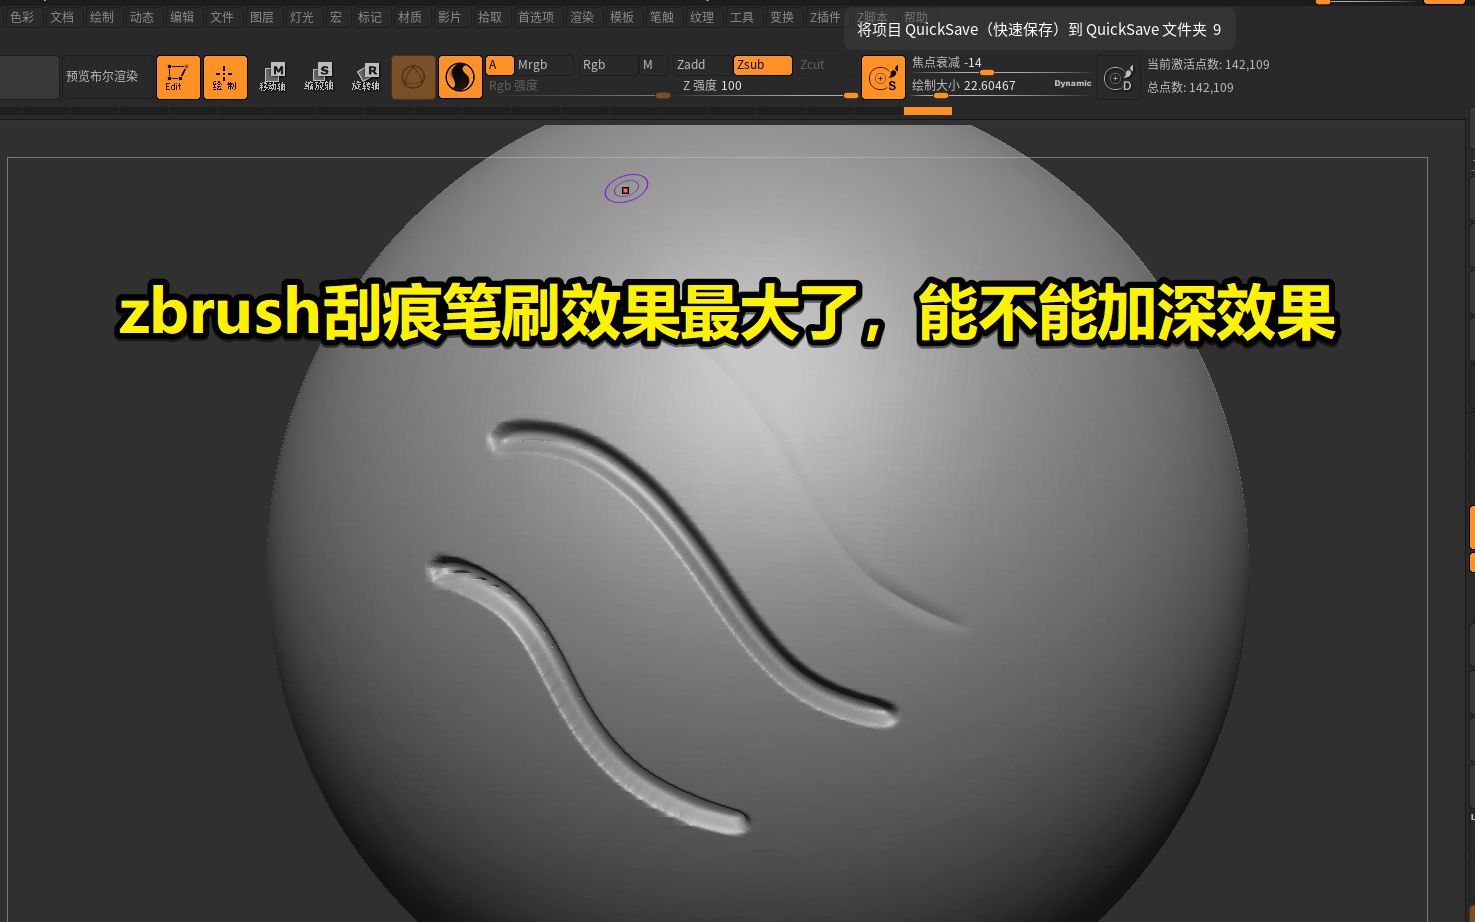This screenshot has height=922, width=1475.
Task: Open the 纹理 (Texture) menu
Action: point(701,17)
